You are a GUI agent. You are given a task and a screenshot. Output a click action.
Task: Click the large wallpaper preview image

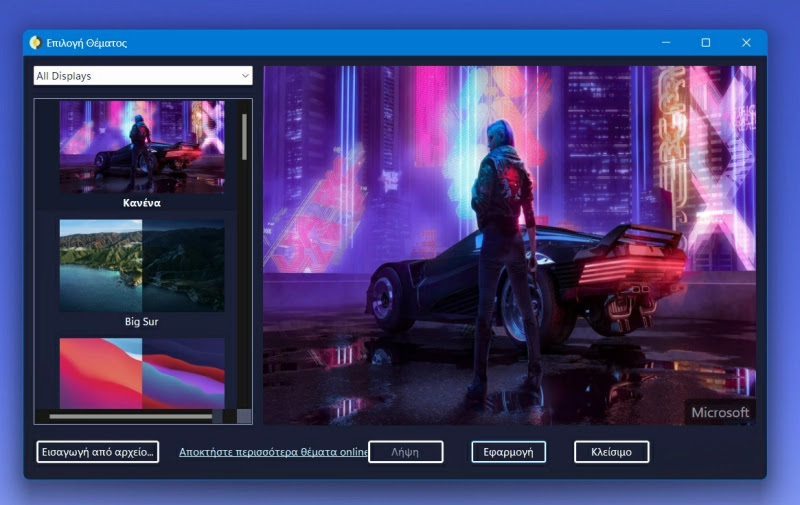[509, 245]
